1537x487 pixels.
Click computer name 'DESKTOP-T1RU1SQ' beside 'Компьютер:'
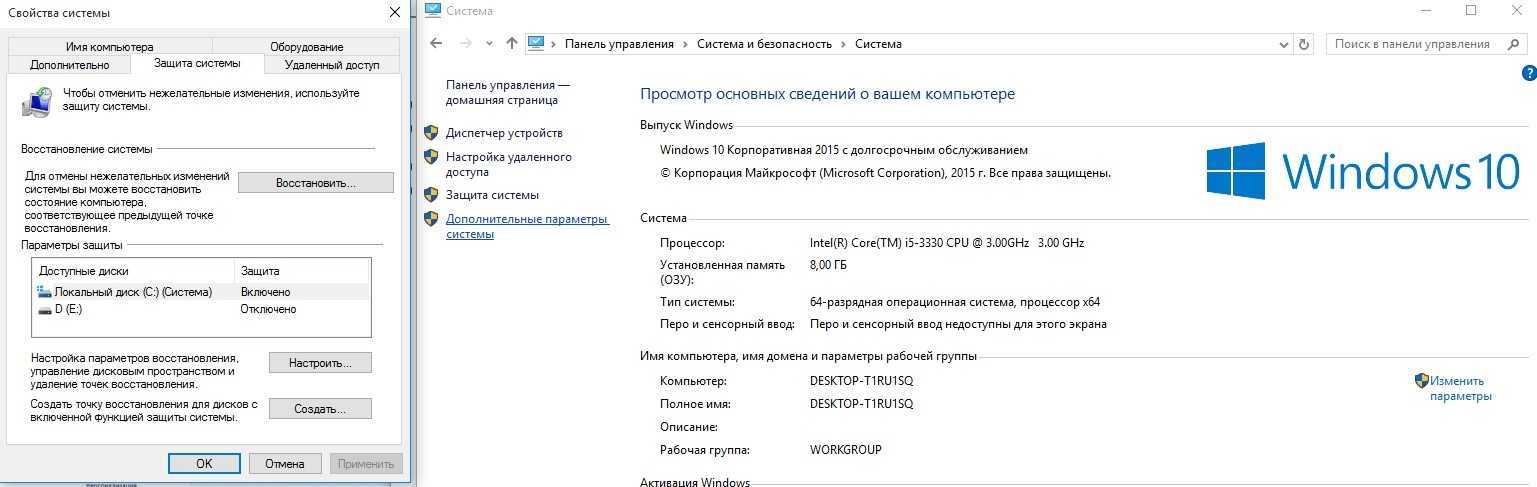pyautogui.click(x=861, y=381)
